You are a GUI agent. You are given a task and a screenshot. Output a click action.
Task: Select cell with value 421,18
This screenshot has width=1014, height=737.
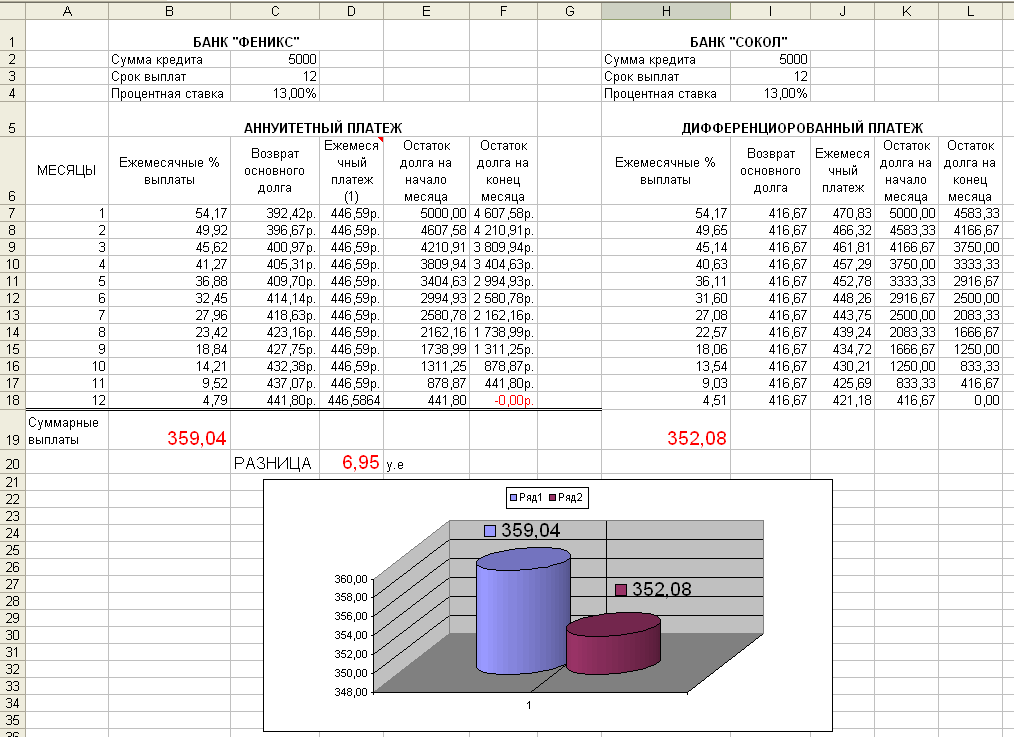(x=842, y=400)
